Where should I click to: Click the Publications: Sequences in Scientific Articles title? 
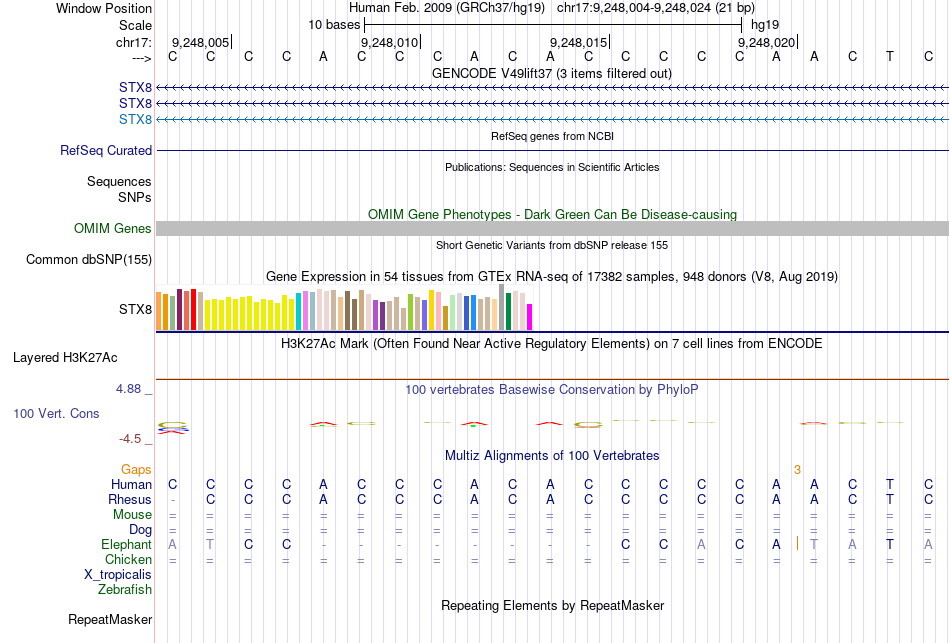552,167
